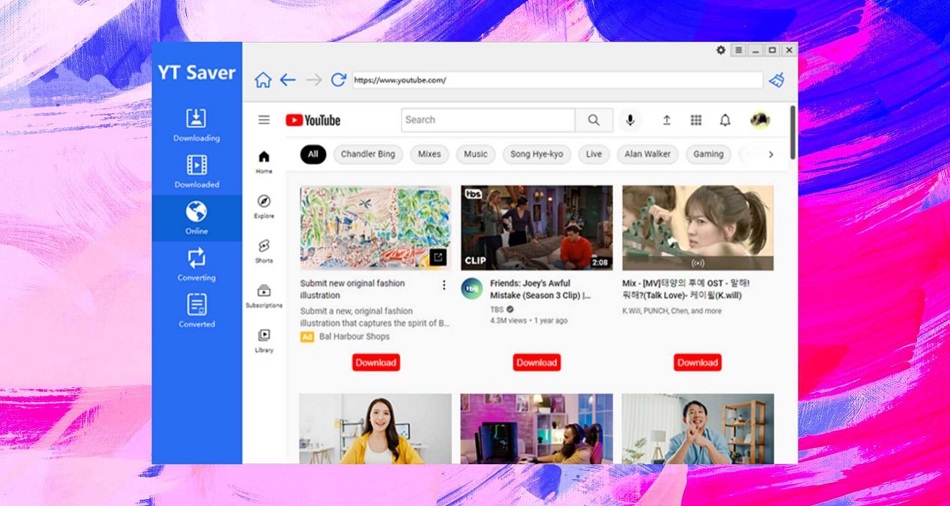Screen dimensions: 950x506
Task: Navigate back with the left arrow
Action: click(288, 80)
